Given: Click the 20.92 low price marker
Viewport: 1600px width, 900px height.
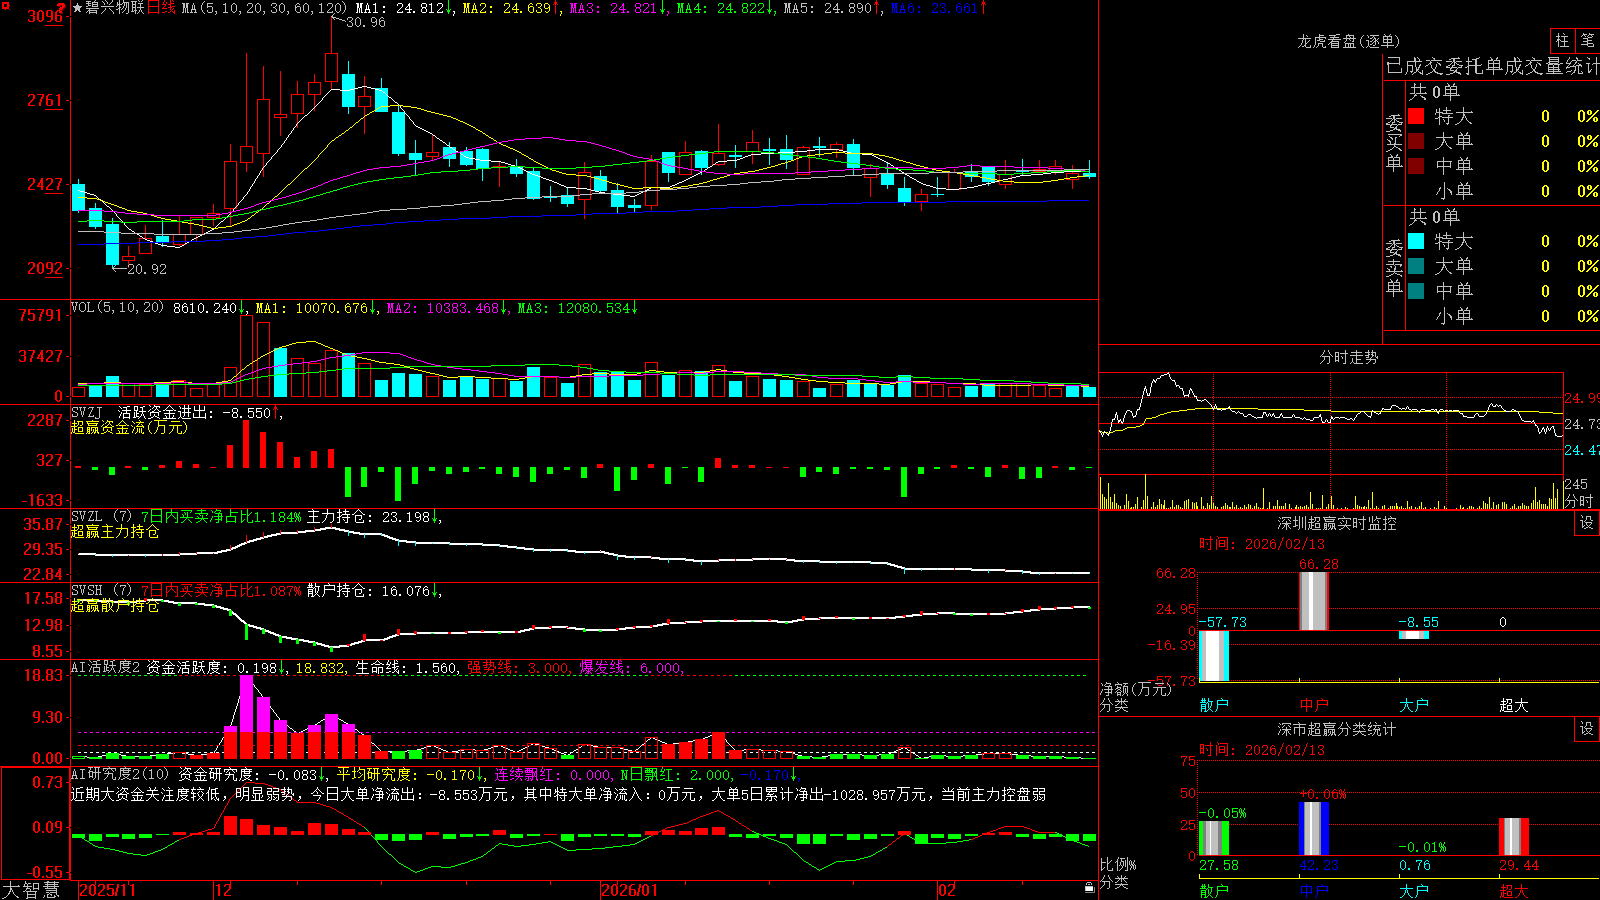Looking at the screenshot, I should (147, 269).
